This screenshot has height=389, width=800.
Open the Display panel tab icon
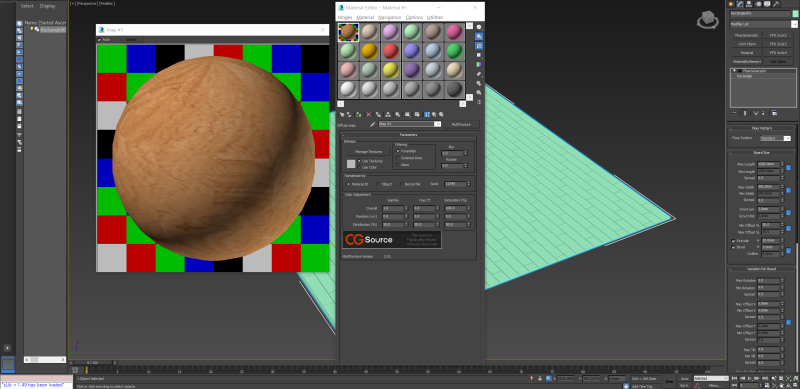point(767,4)
